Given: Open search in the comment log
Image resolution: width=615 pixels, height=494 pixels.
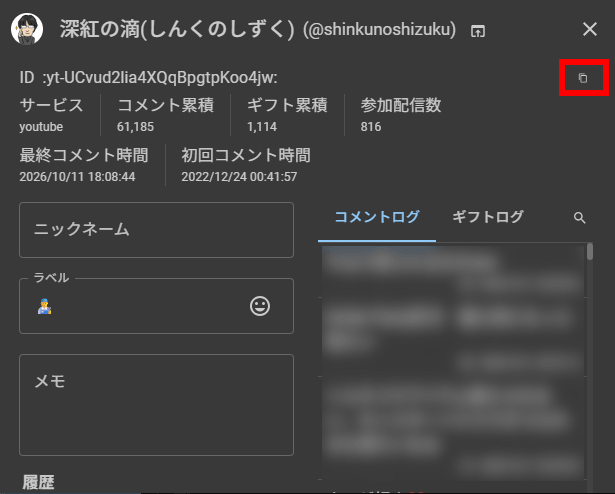Looking at the screenshot, I should pyautogui.click(x=579, y=218).
